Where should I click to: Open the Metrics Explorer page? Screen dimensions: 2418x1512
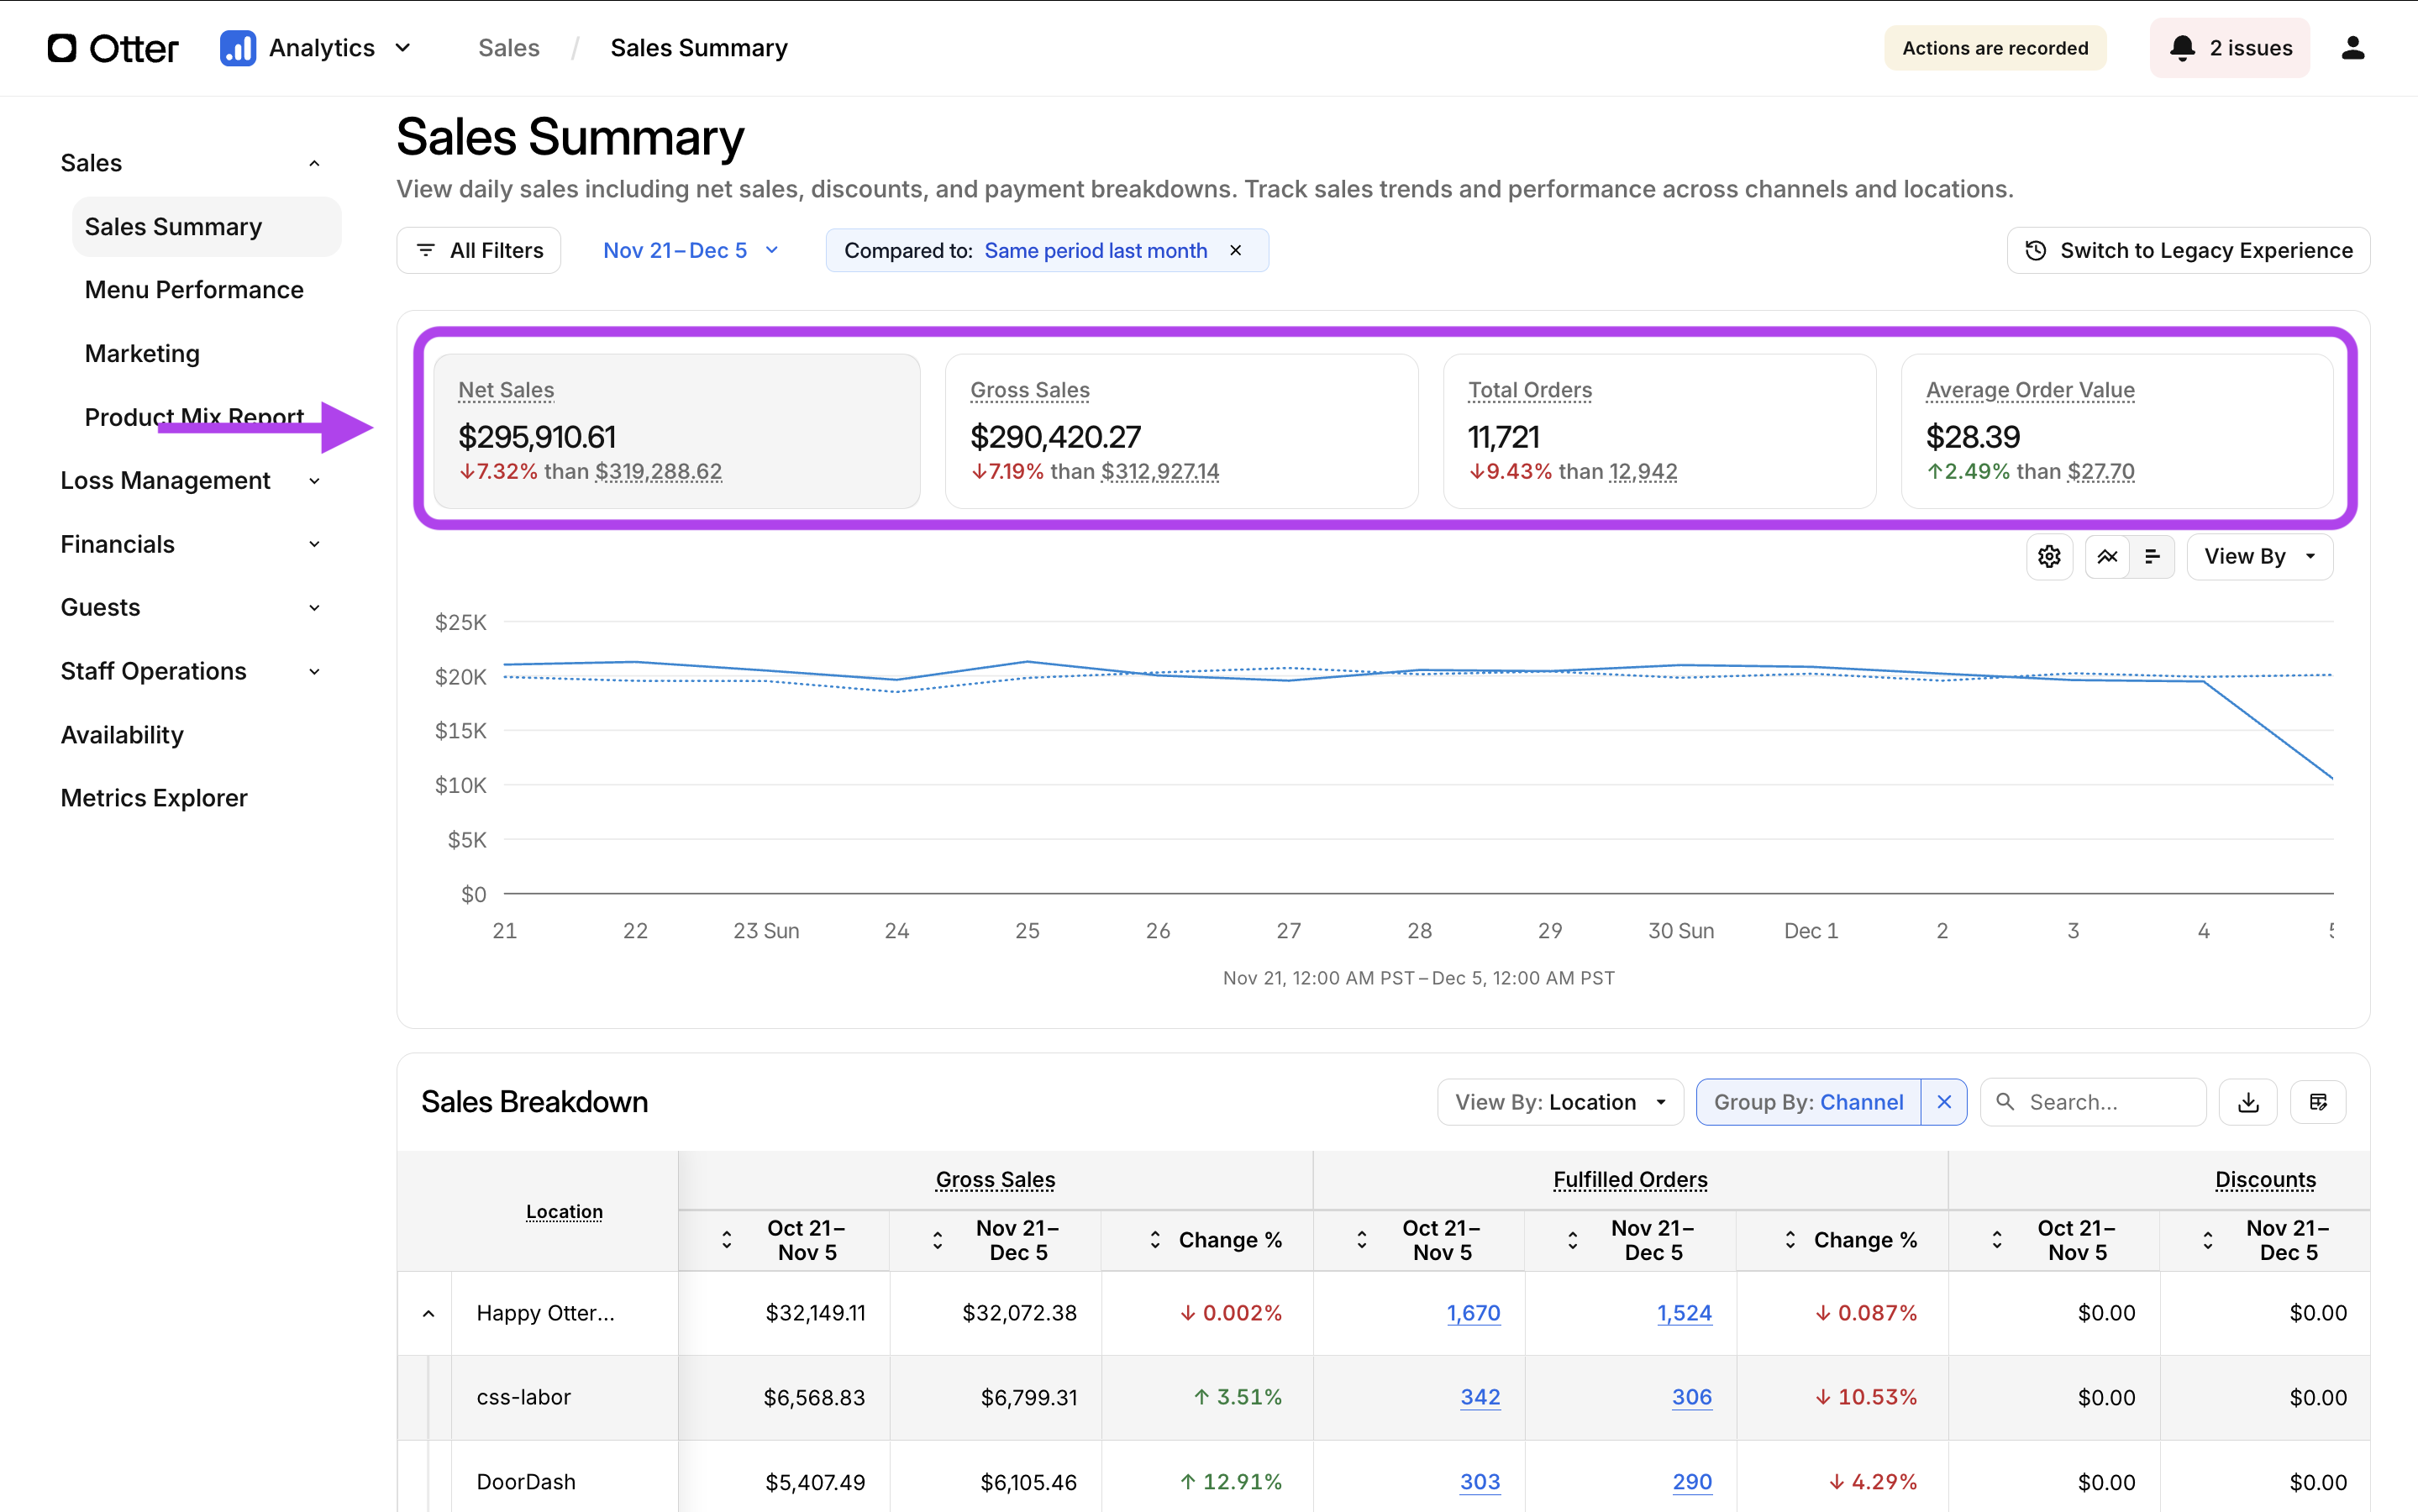pyautogui.click(x=153, y=798)
